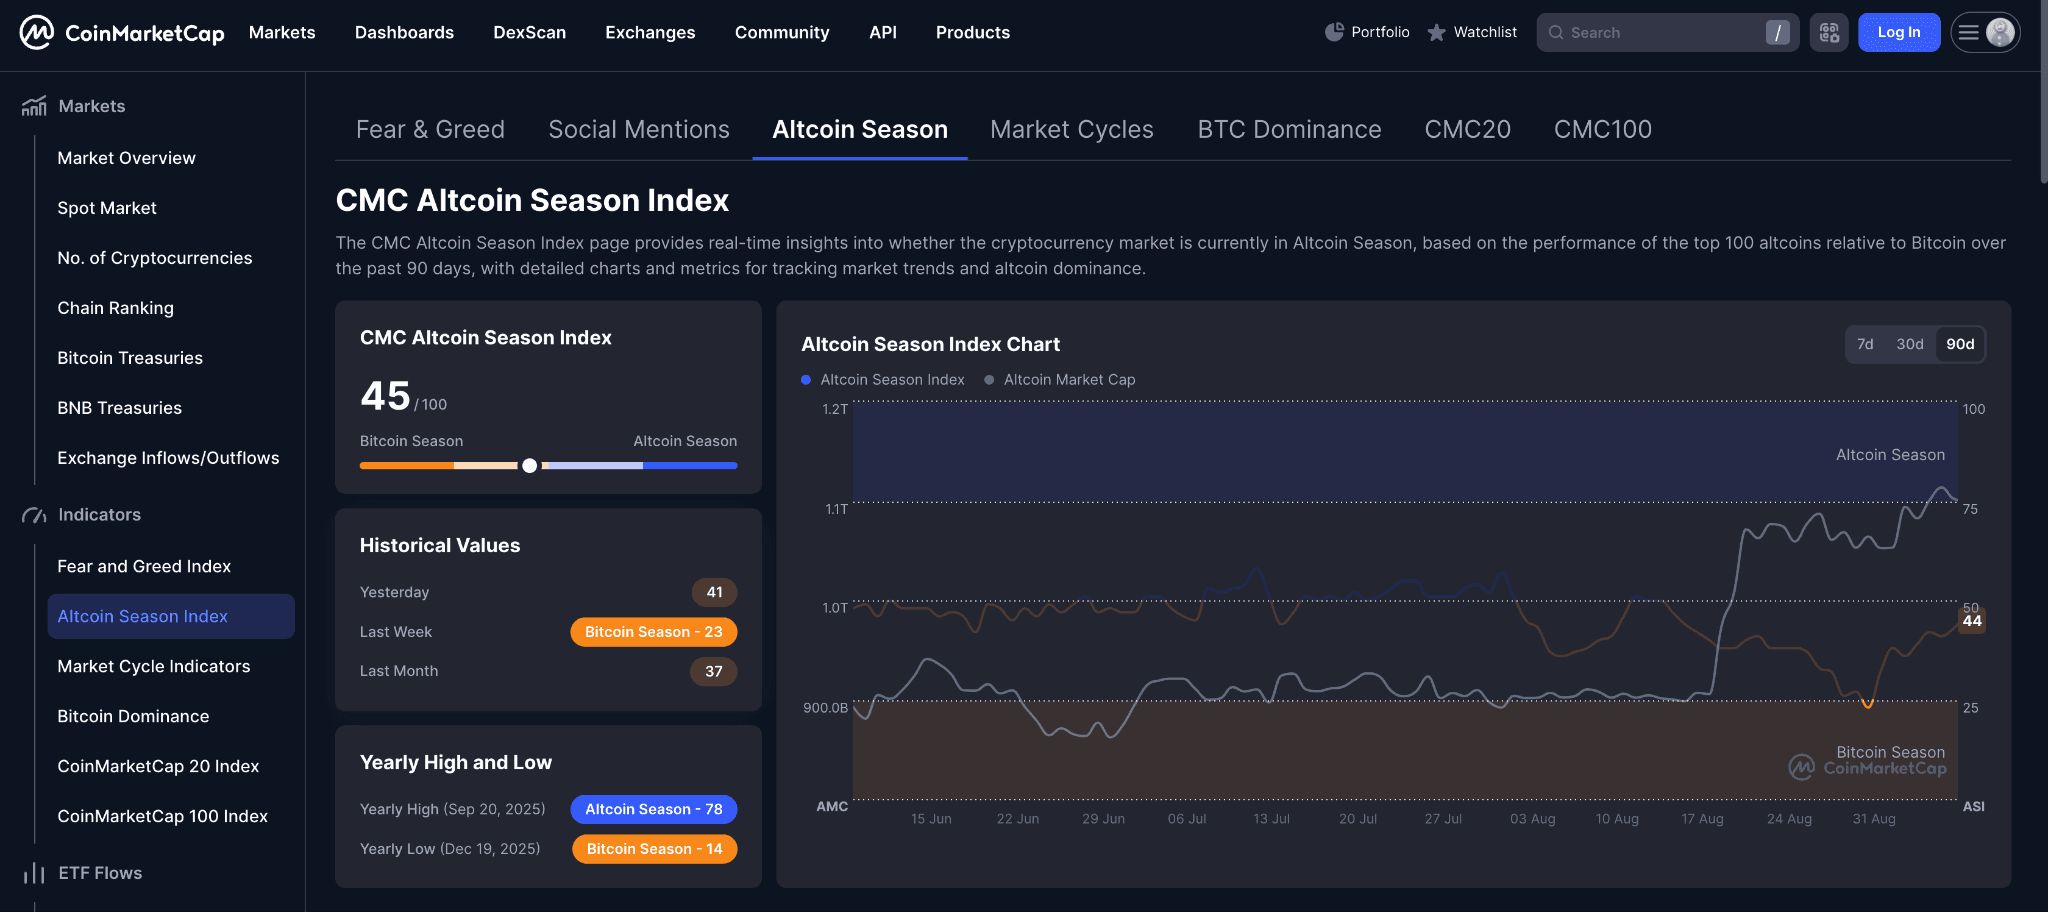Switch to the Social Mentions tab
Viewport: 2048px width, 912px height.
(x=639, y=130)
